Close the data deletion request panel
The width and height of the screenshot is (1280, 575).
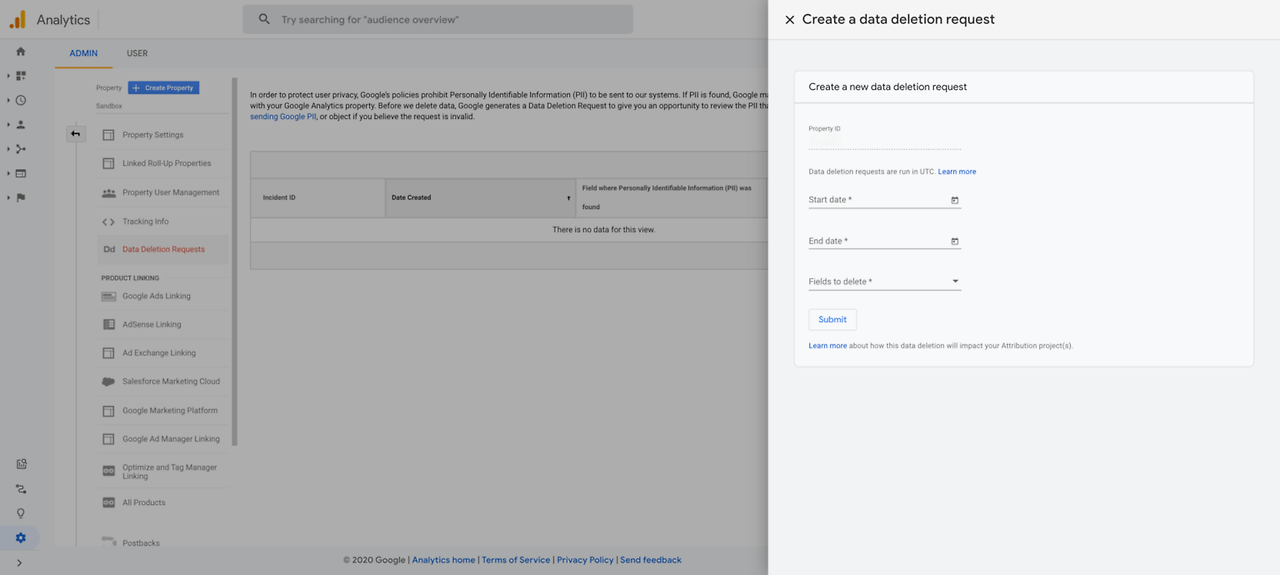(x=790, y=20)
